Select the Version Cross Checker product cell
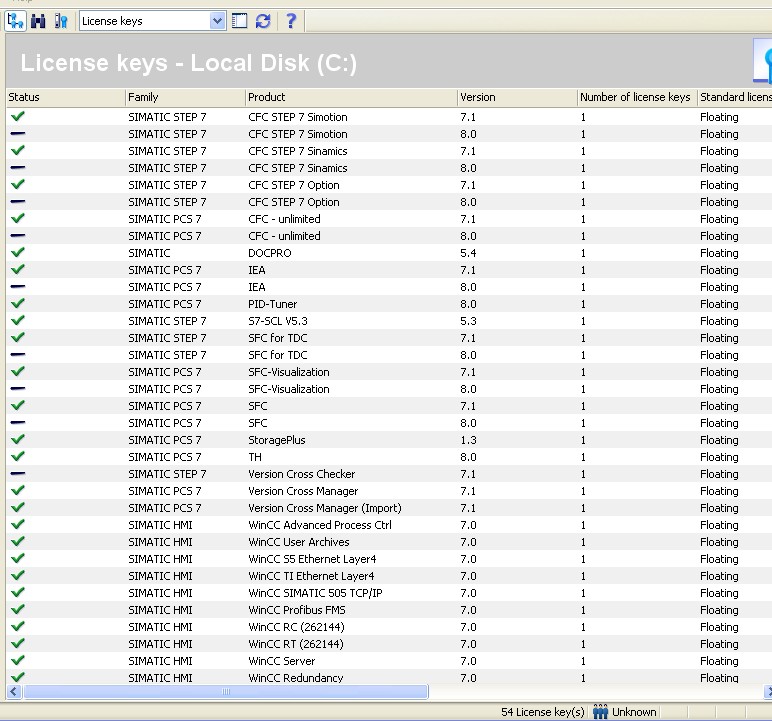Image resolution: width=772 pixels, height=721 pixels. (x=301, y=474)
